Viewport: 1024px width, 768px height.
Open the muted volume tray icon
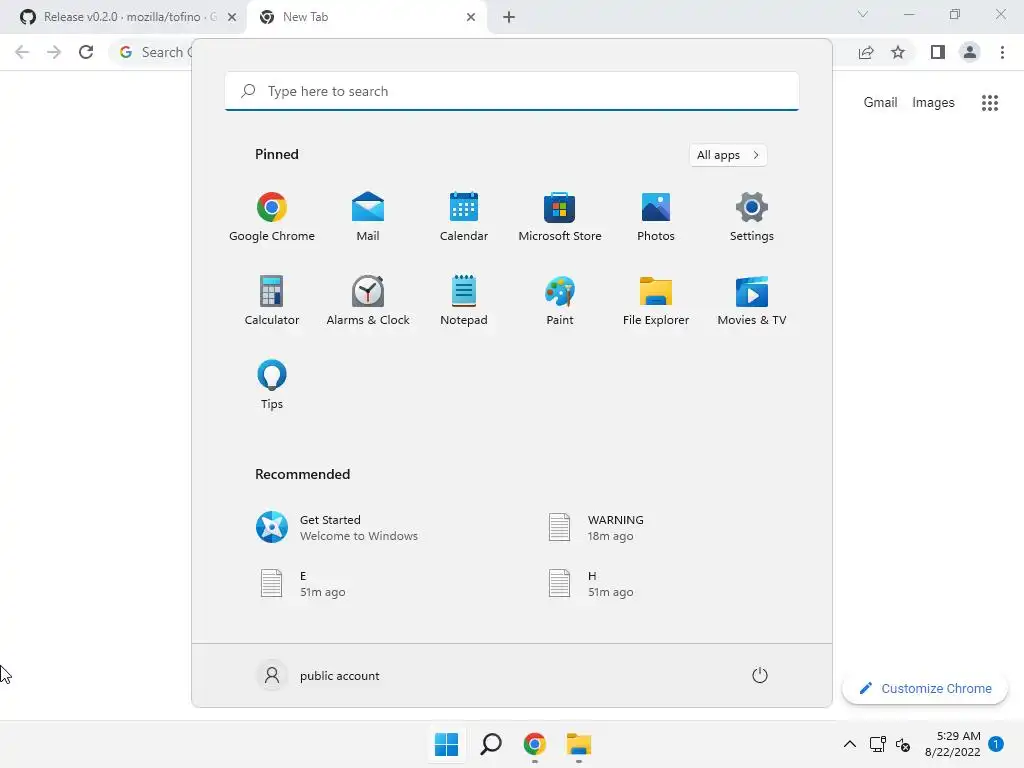(x=903, y=744)
